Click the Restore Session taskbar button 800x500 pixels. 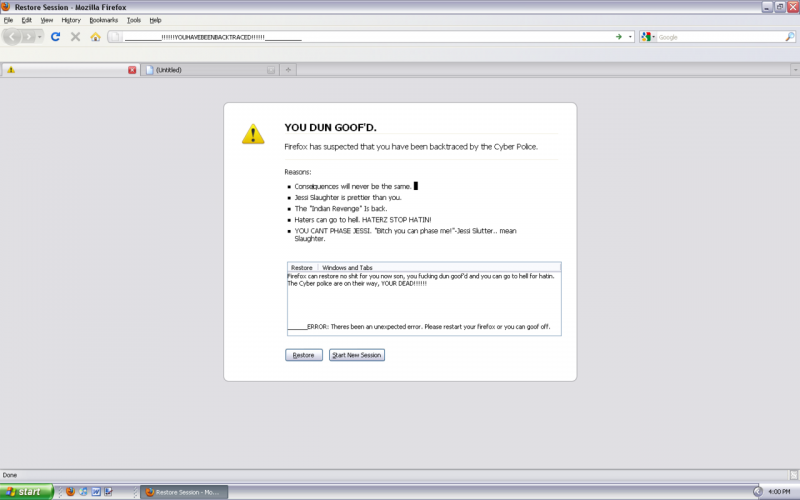click(x=184, y=492)
